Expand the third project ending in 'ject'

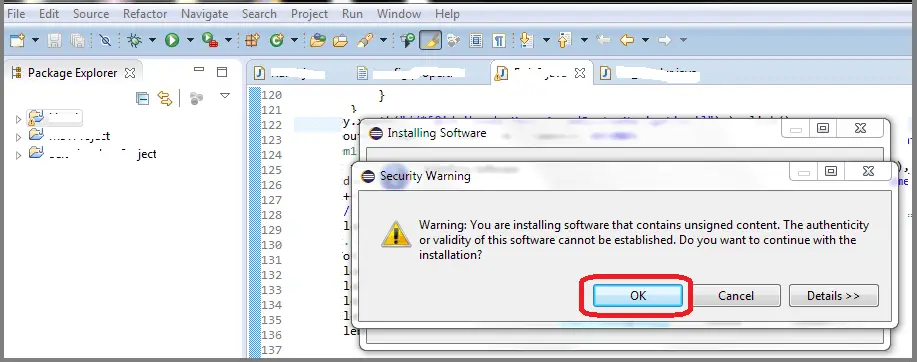[19, 155]
